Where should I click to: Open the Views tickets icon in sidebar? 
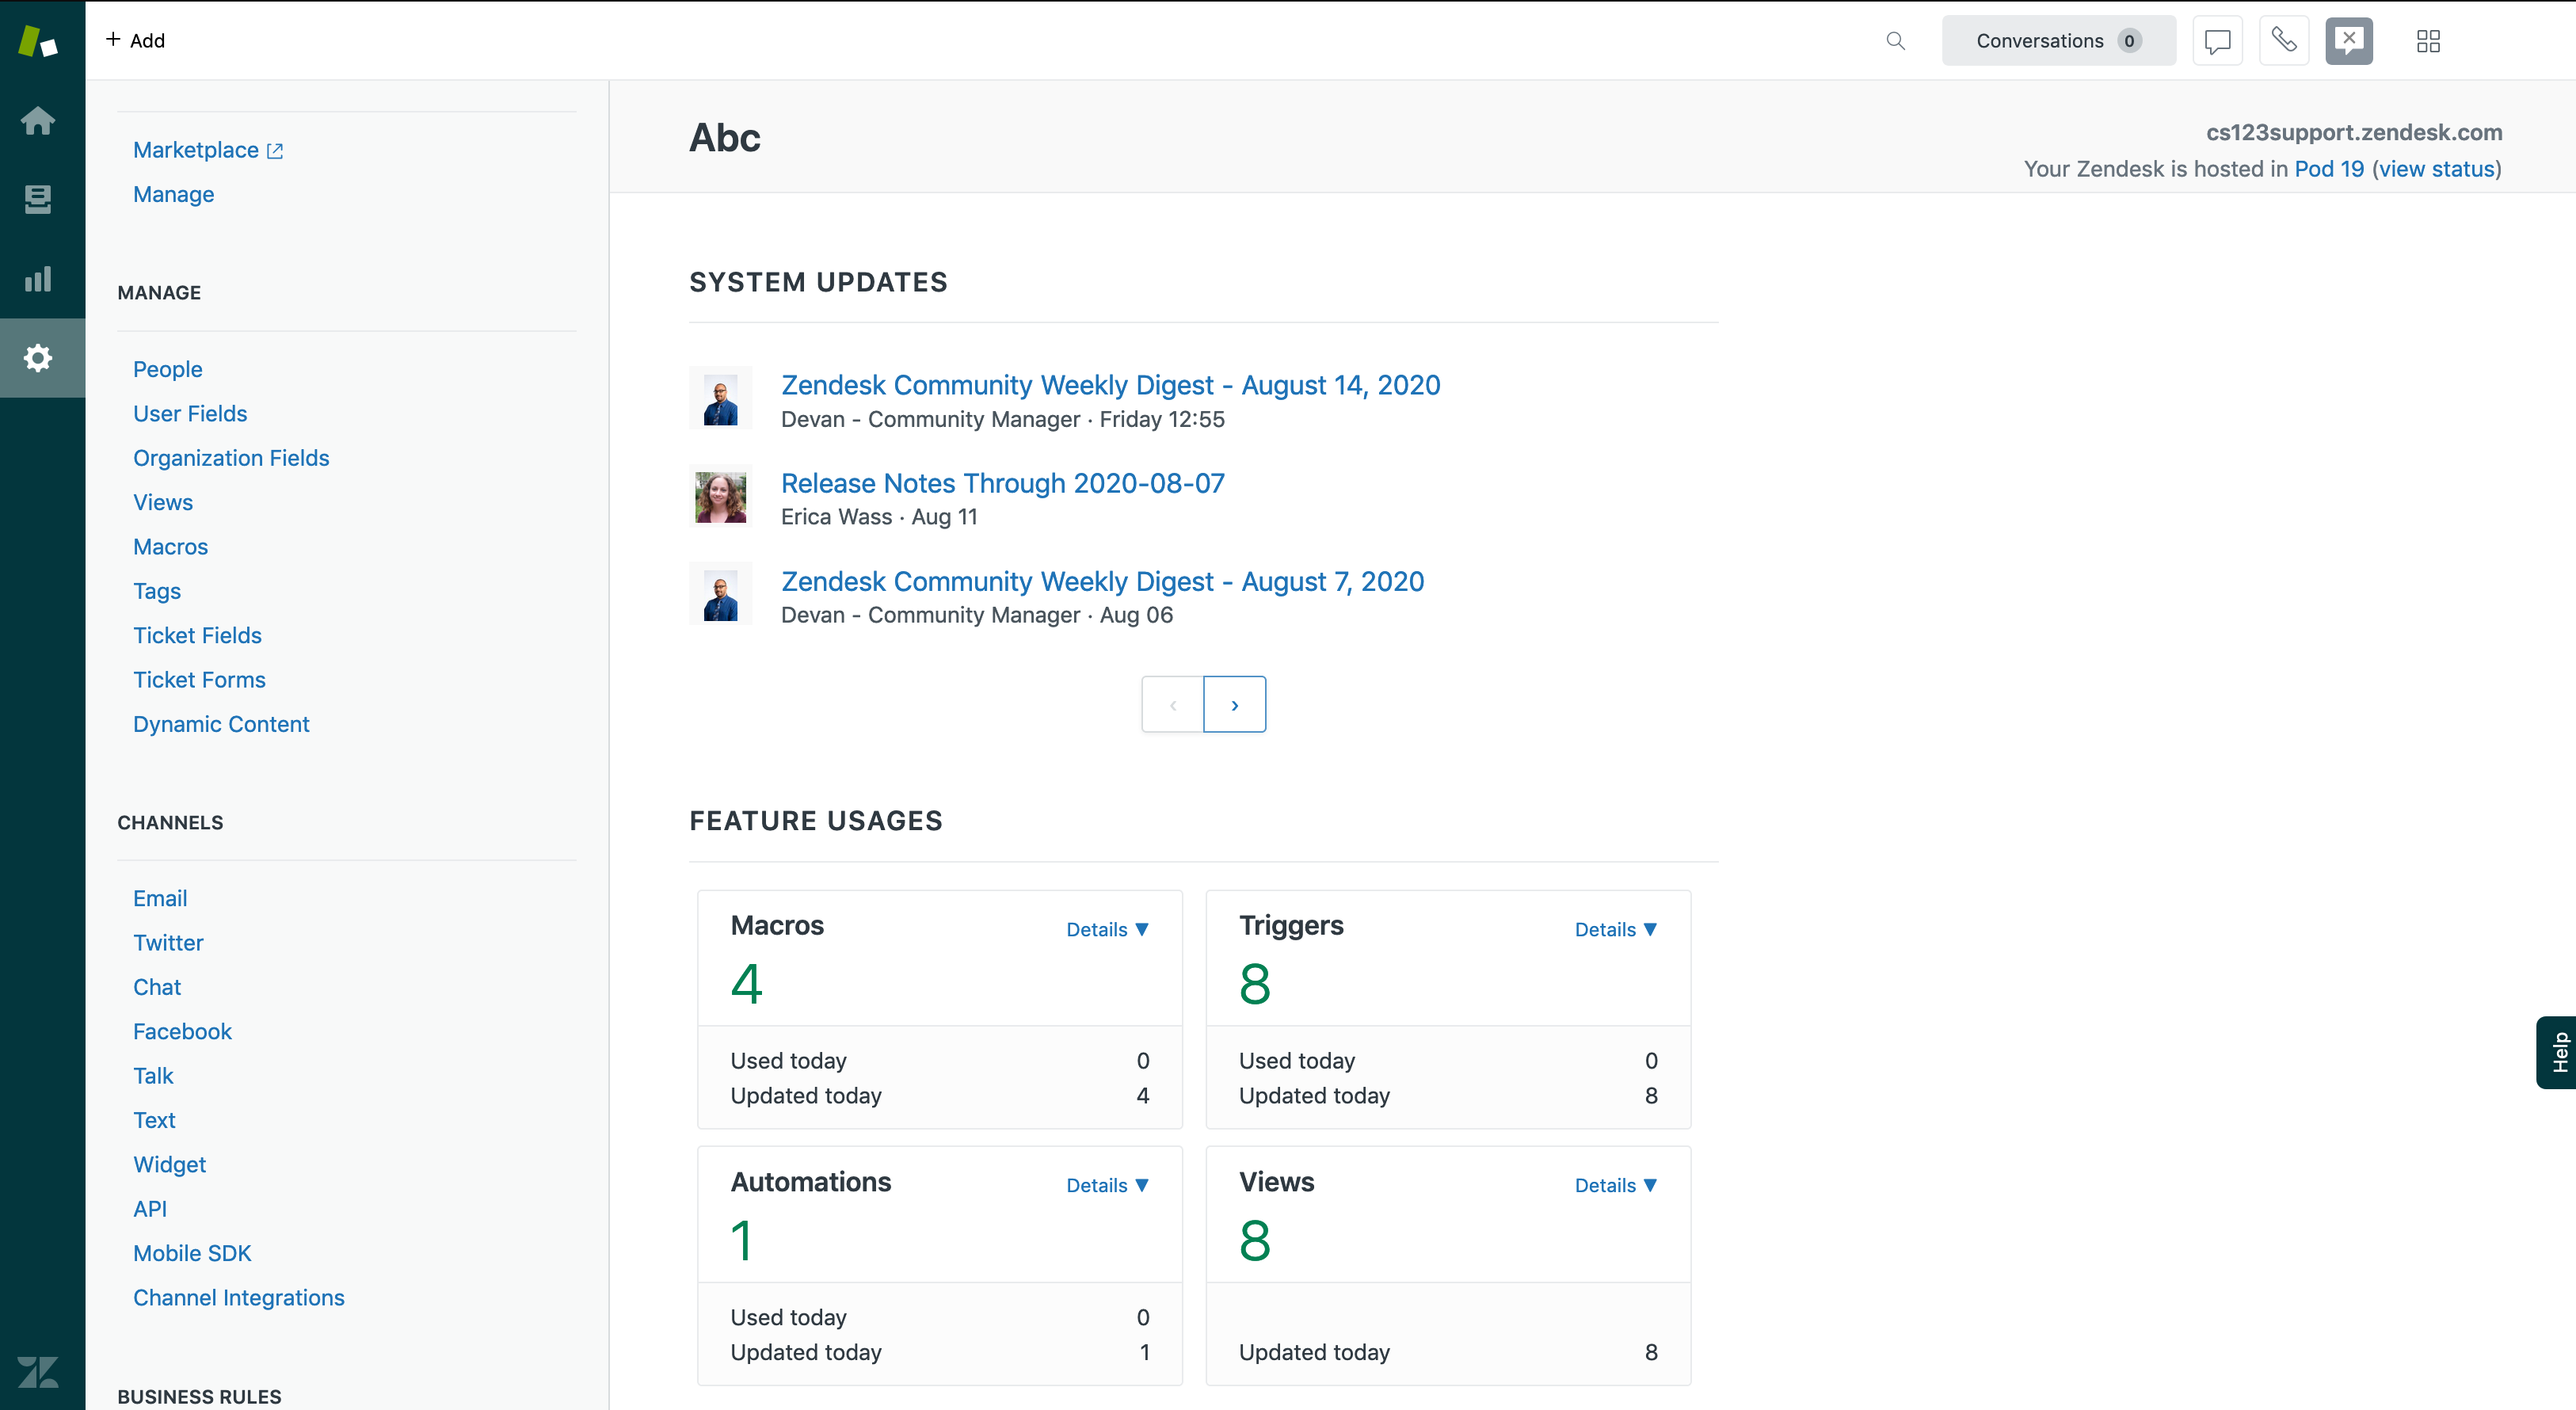point(38,199)
